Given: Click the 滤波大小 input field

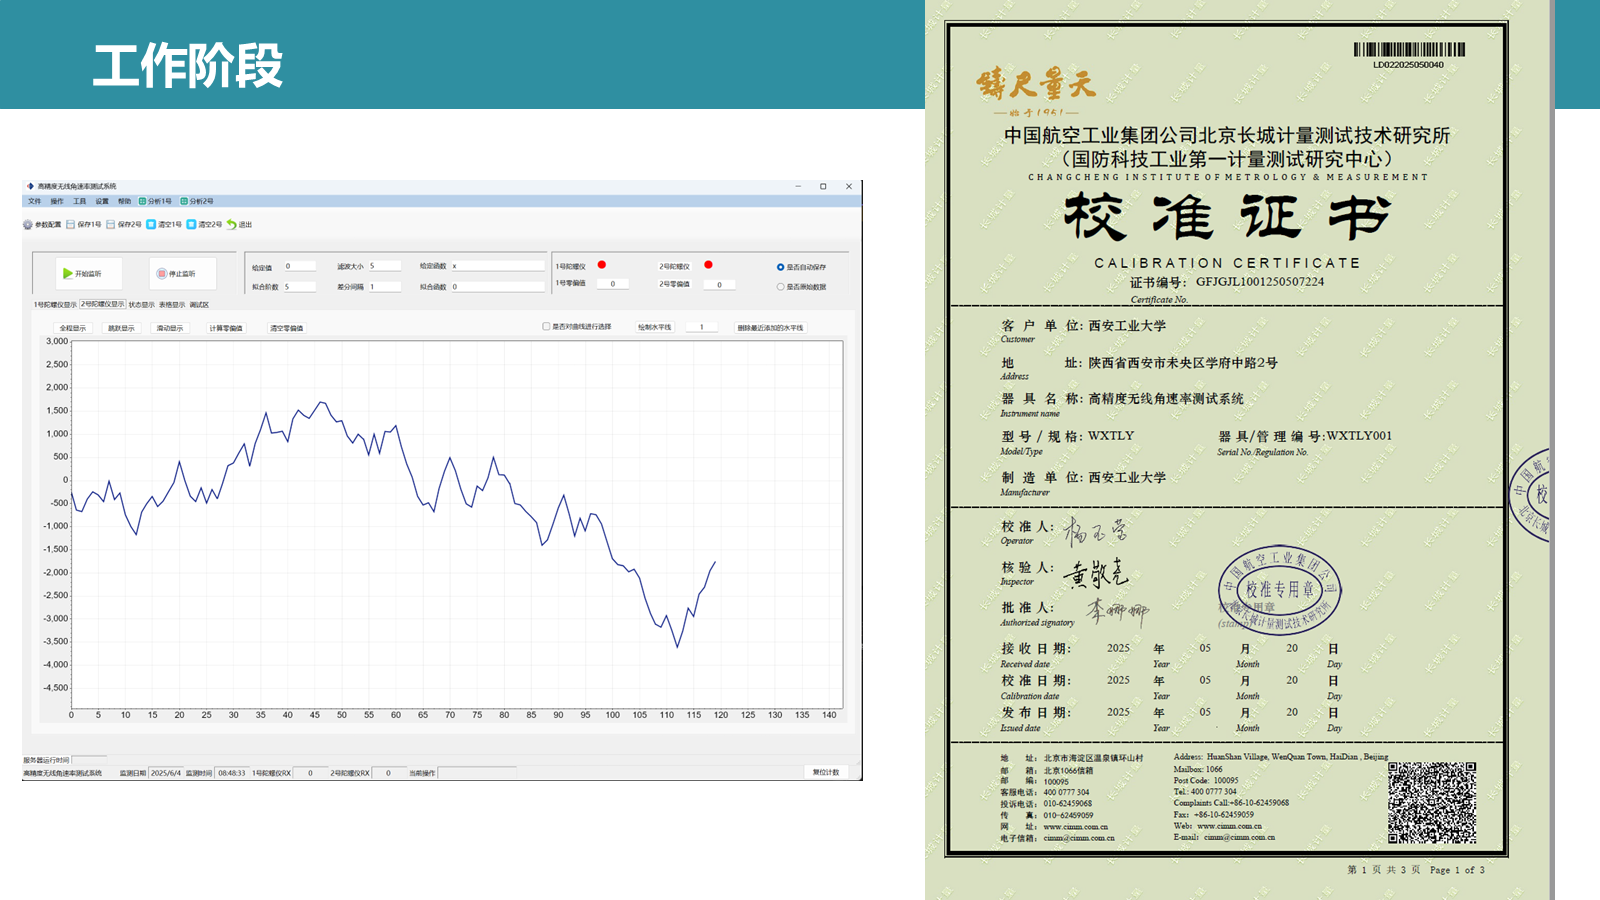Looking at the screenshot, I should pos(385,266).
